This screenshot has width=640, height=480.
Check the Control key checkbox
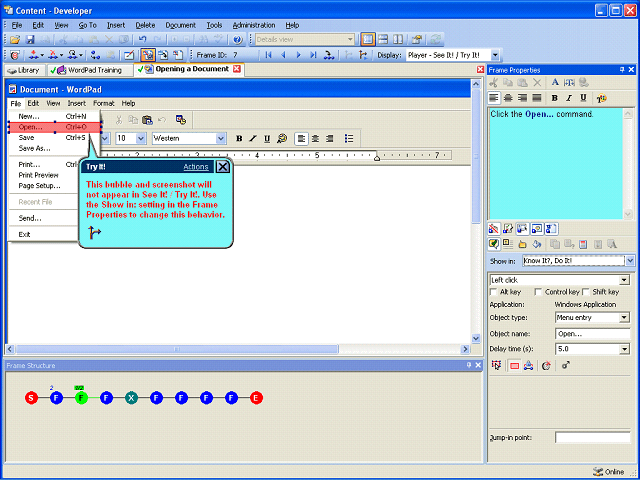pos(538,292)
